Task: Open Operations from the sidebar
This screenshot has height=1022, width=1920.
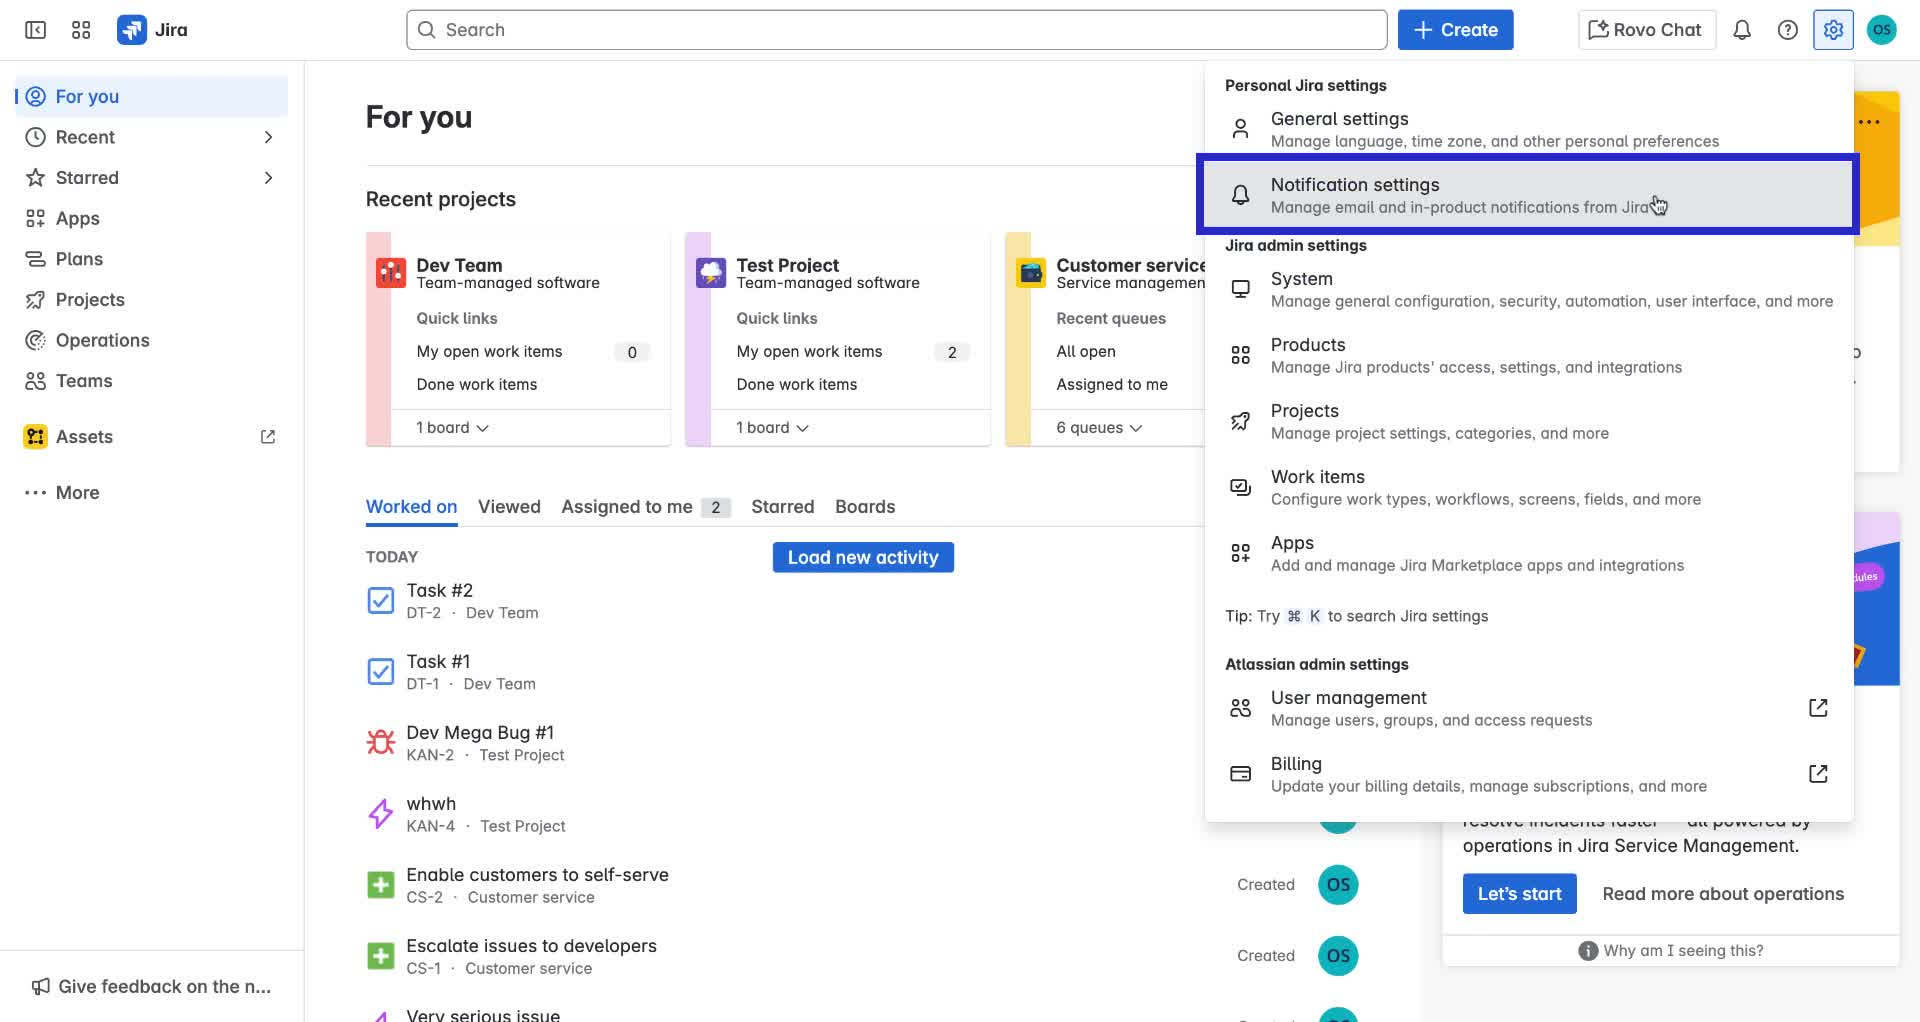Action: (101, 340)
